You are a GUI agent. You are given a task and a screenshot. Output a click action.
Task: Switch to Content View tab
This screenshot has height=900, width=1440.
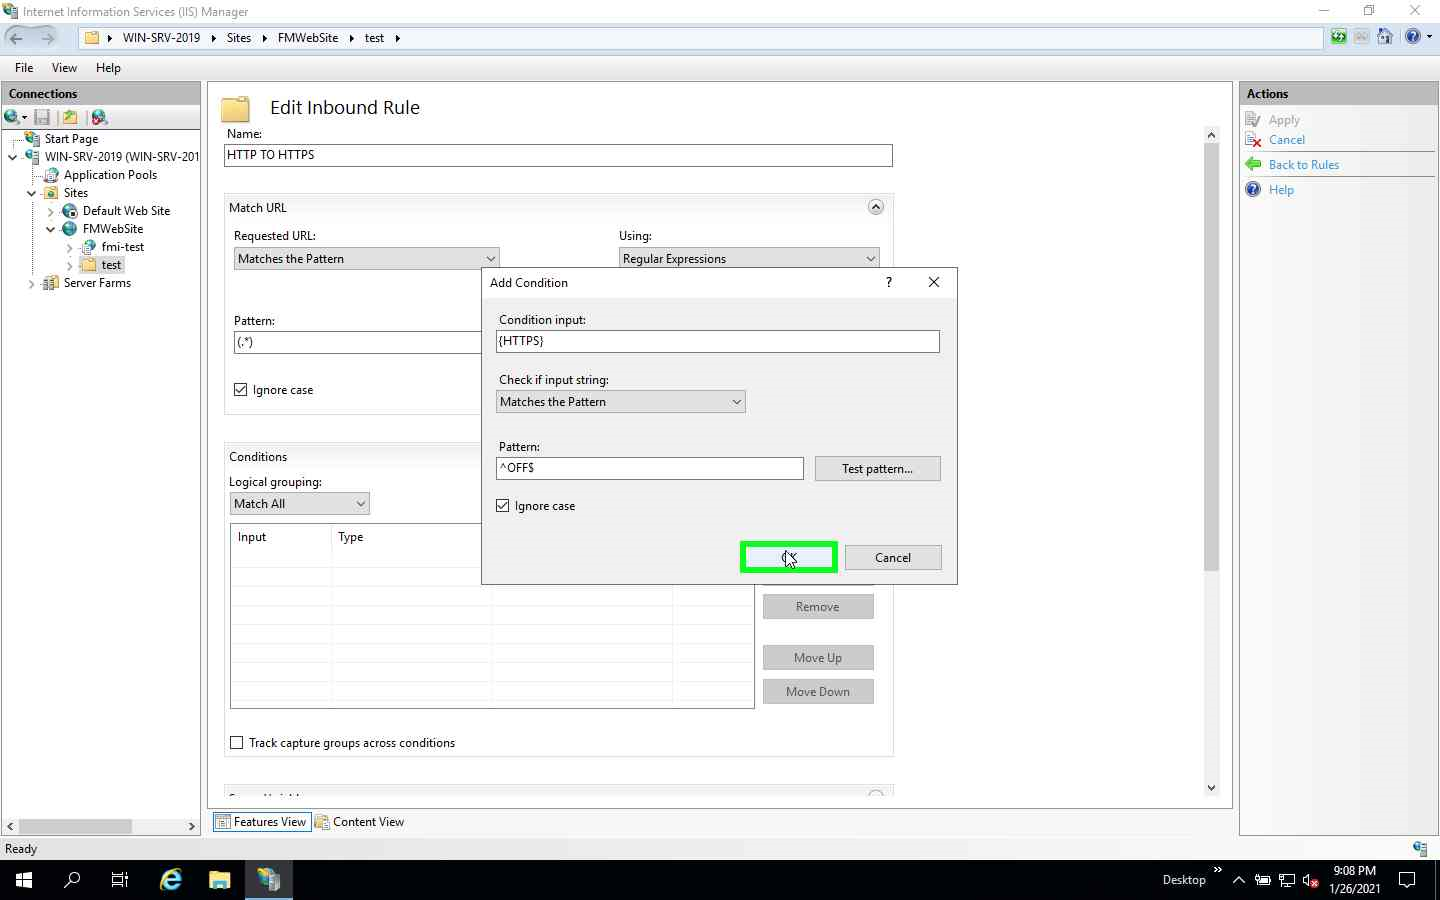pos(360,822)
